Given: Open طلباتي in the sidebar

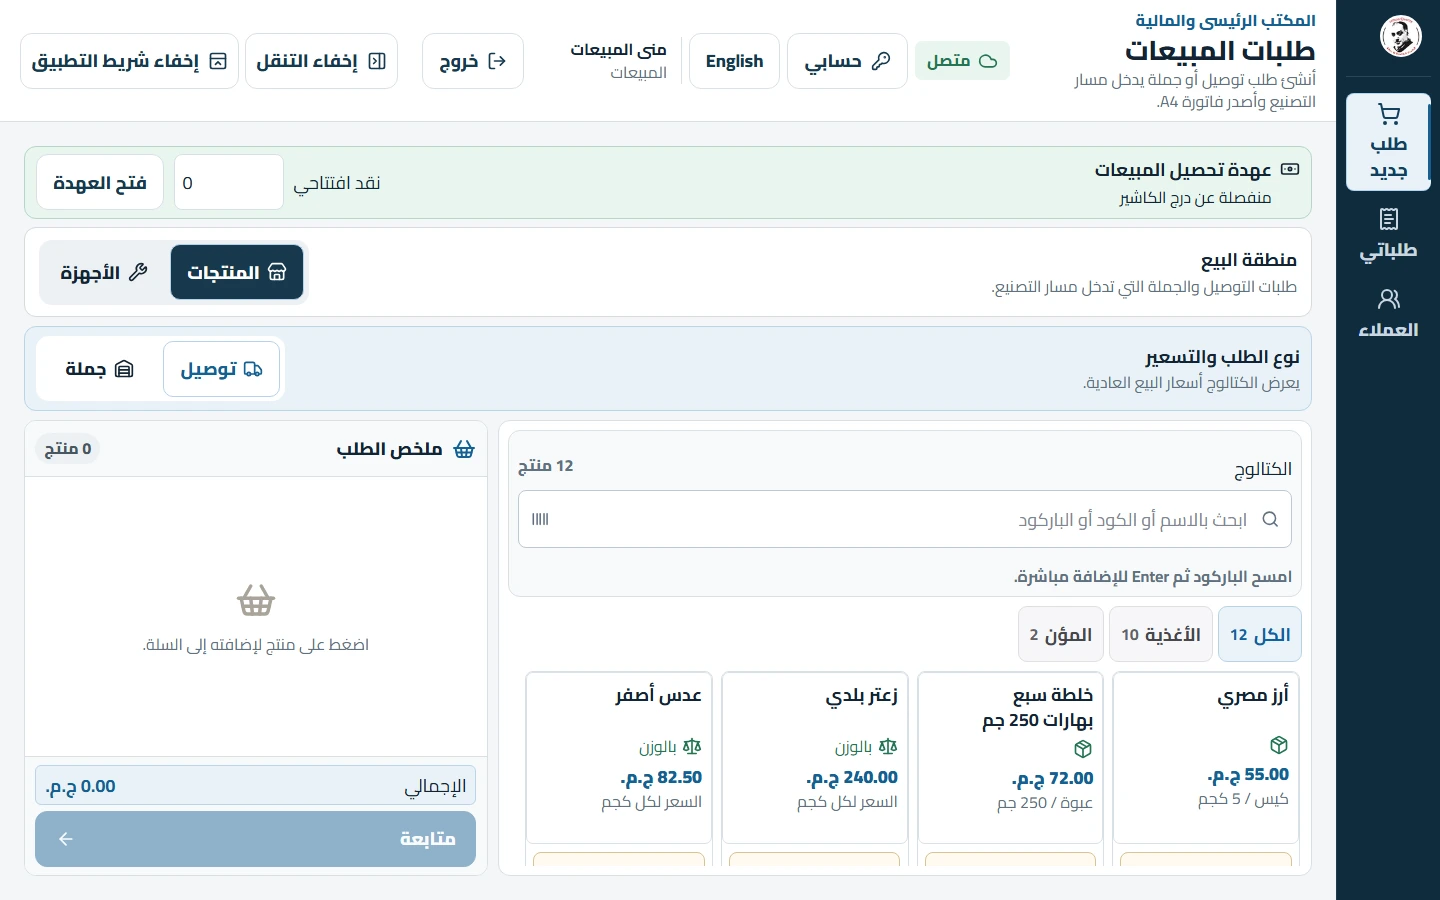Looking at the screenshot, I should click(1388, 234).
